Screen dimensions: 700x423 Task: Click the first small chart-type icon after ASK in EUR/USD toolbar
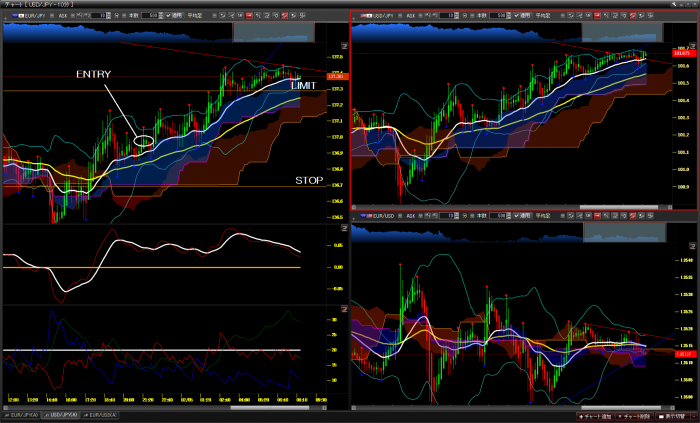click(428, 216)
